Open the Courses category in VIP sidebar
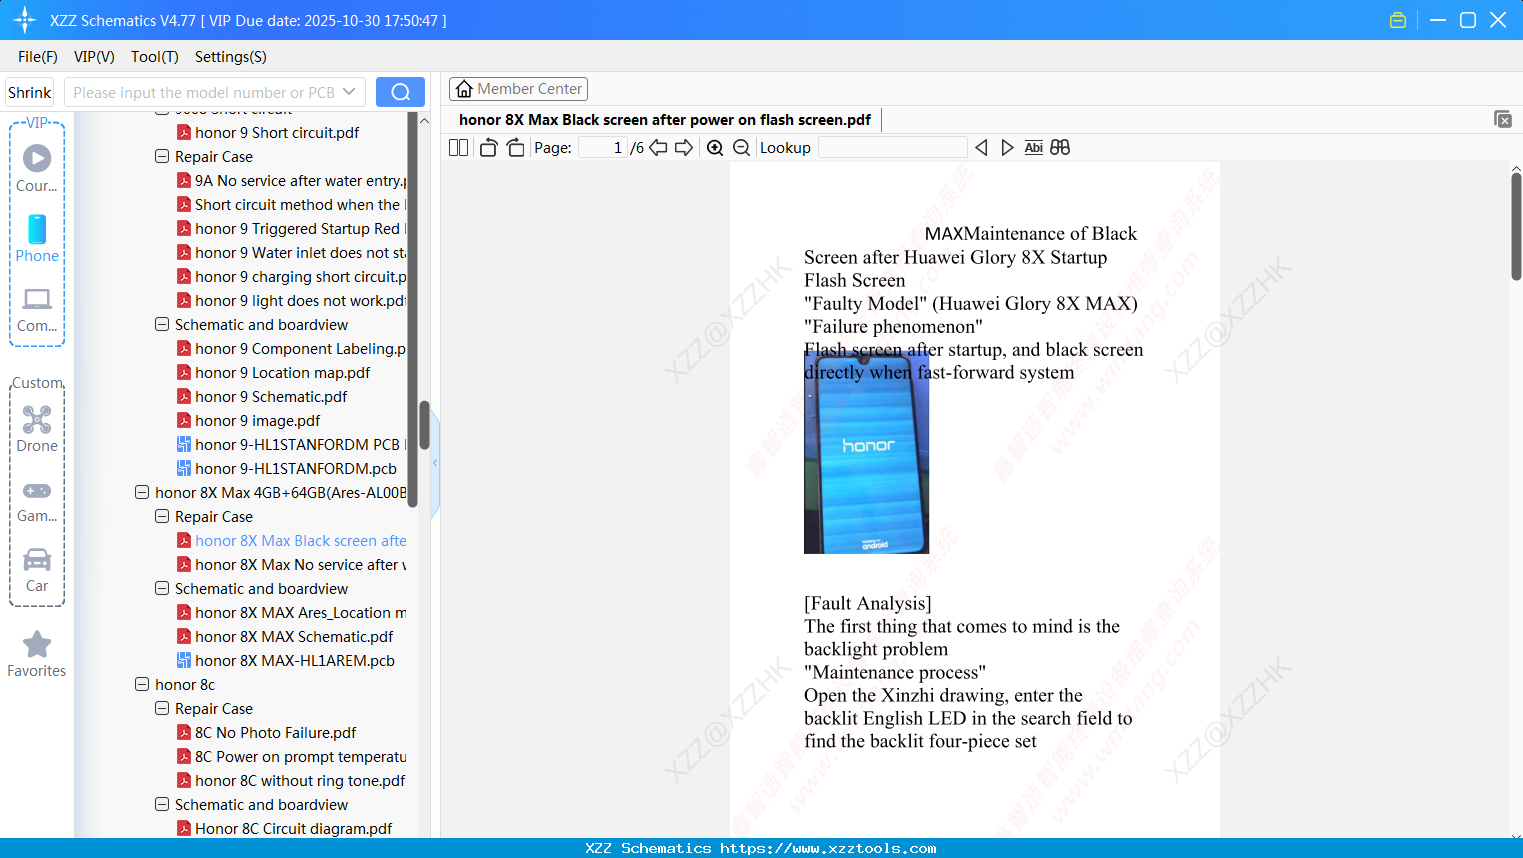The width and height of the screenshot is (1523, 858). (37, 169)
